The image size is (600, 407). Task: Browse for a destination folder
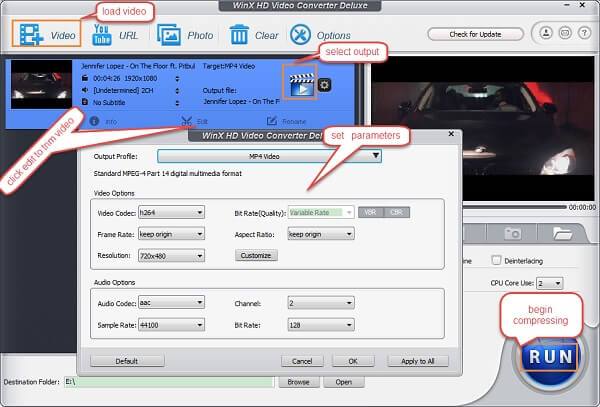pos(299,382)
